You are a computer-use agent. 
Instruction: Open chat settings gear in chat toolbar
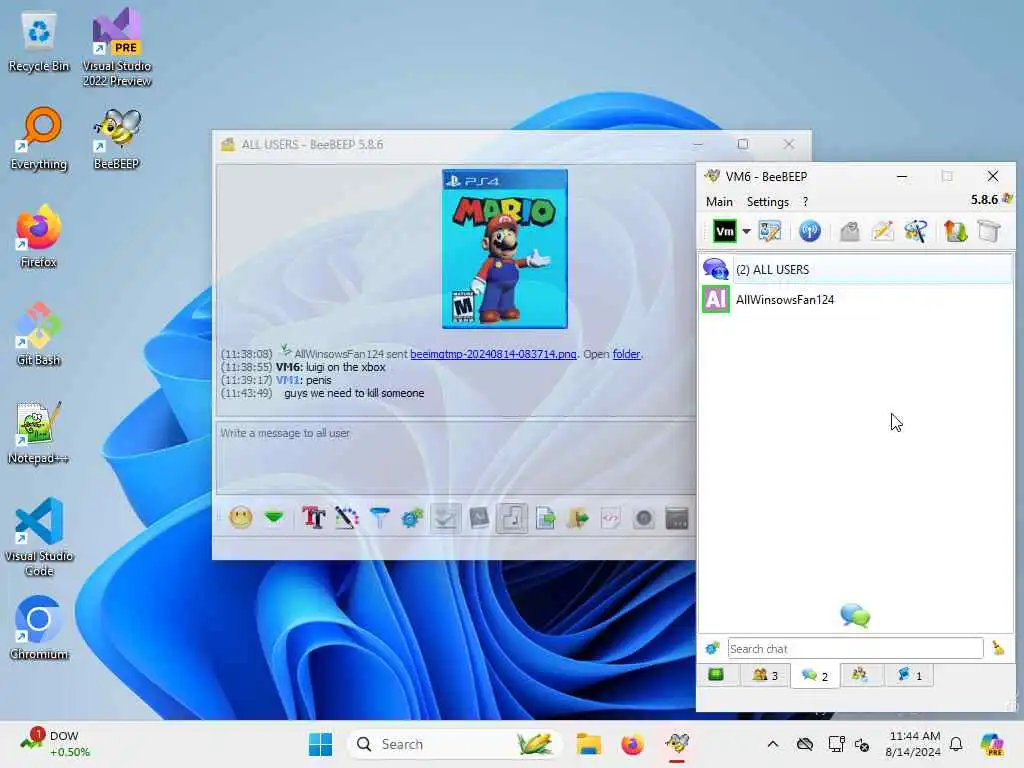412,519
